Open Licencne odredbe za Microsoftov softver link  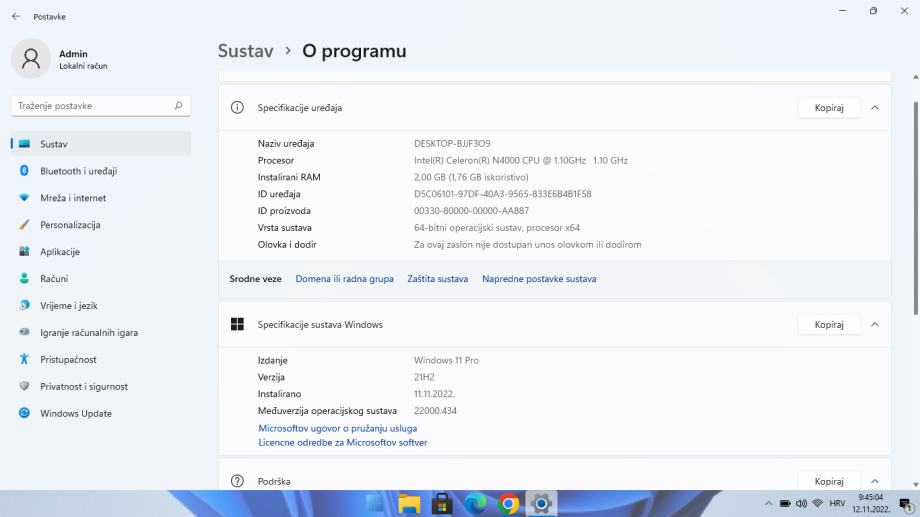pyautogui.click(x=343, y=442)
